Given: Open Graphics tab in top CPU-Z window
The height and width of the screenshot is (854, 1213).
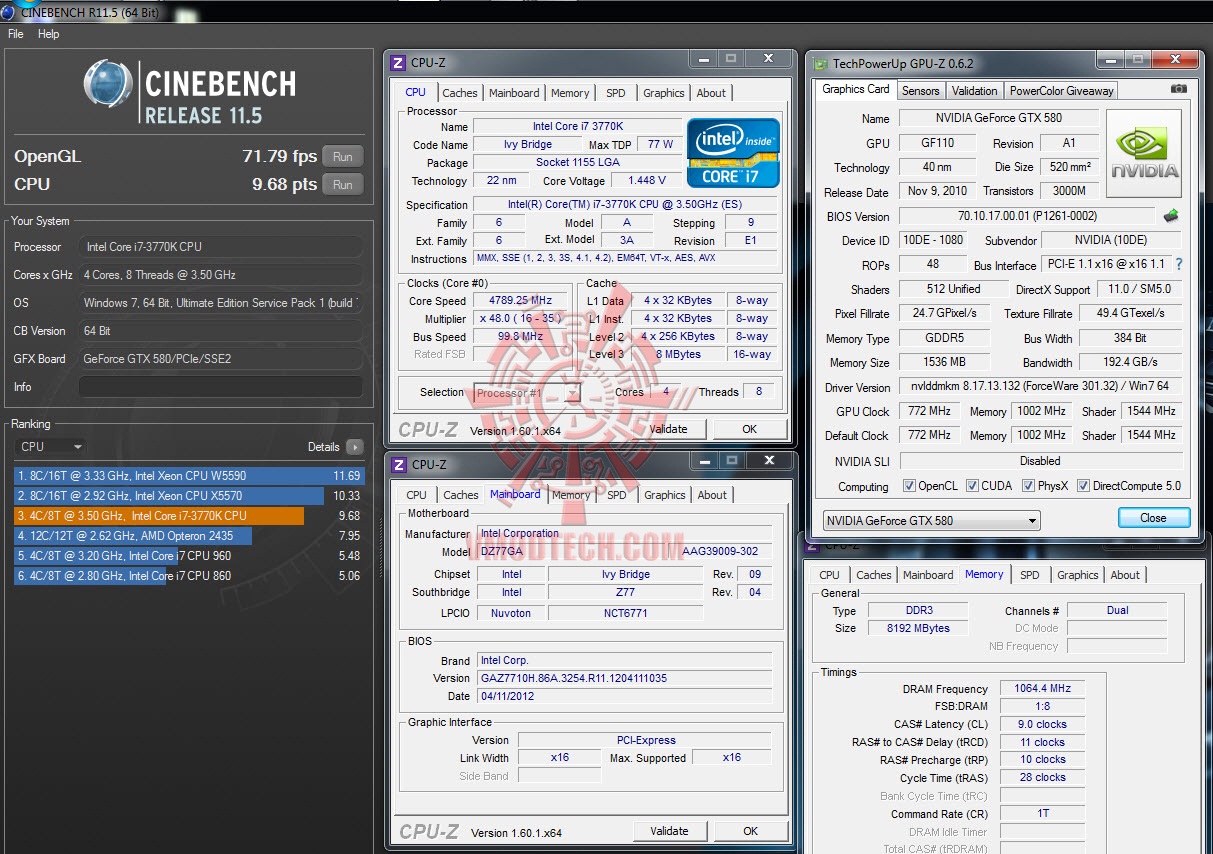Looking at the screenshot, I should [x=664, y=93].
